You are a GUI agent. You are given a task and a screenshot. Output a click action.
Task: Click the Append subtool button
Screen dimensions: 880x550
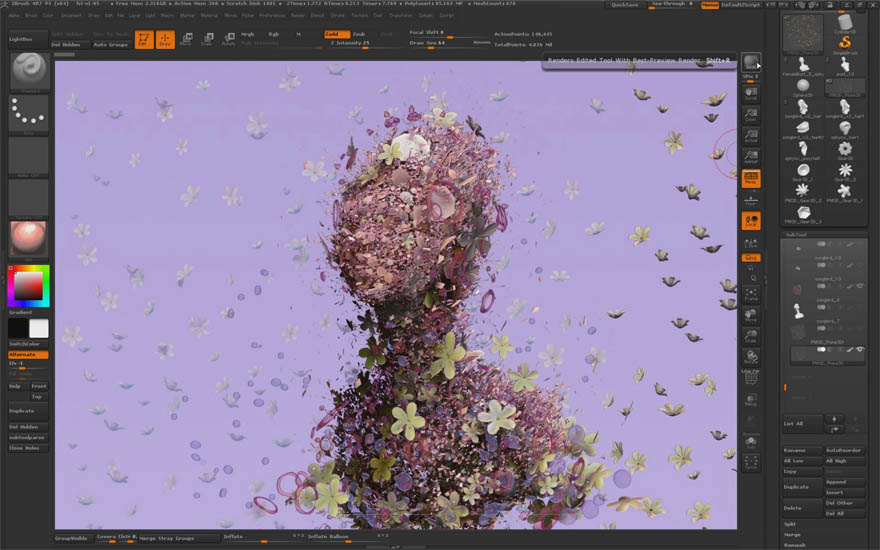click(845, 482)
